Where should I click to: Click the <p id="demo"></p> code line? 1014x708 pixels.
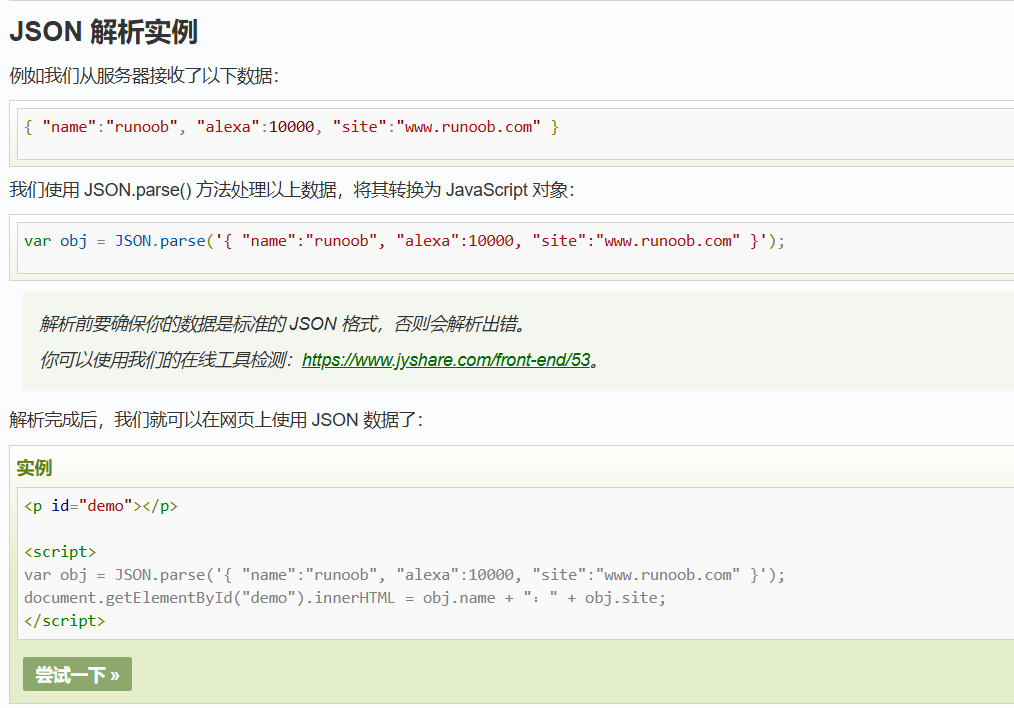(x=101, y=506)
